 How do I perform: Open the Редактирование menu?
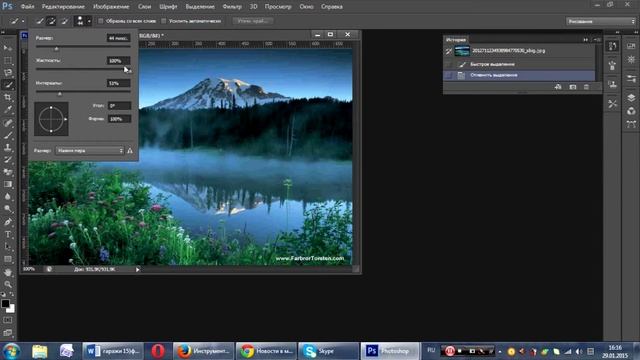tap(63, 7)
